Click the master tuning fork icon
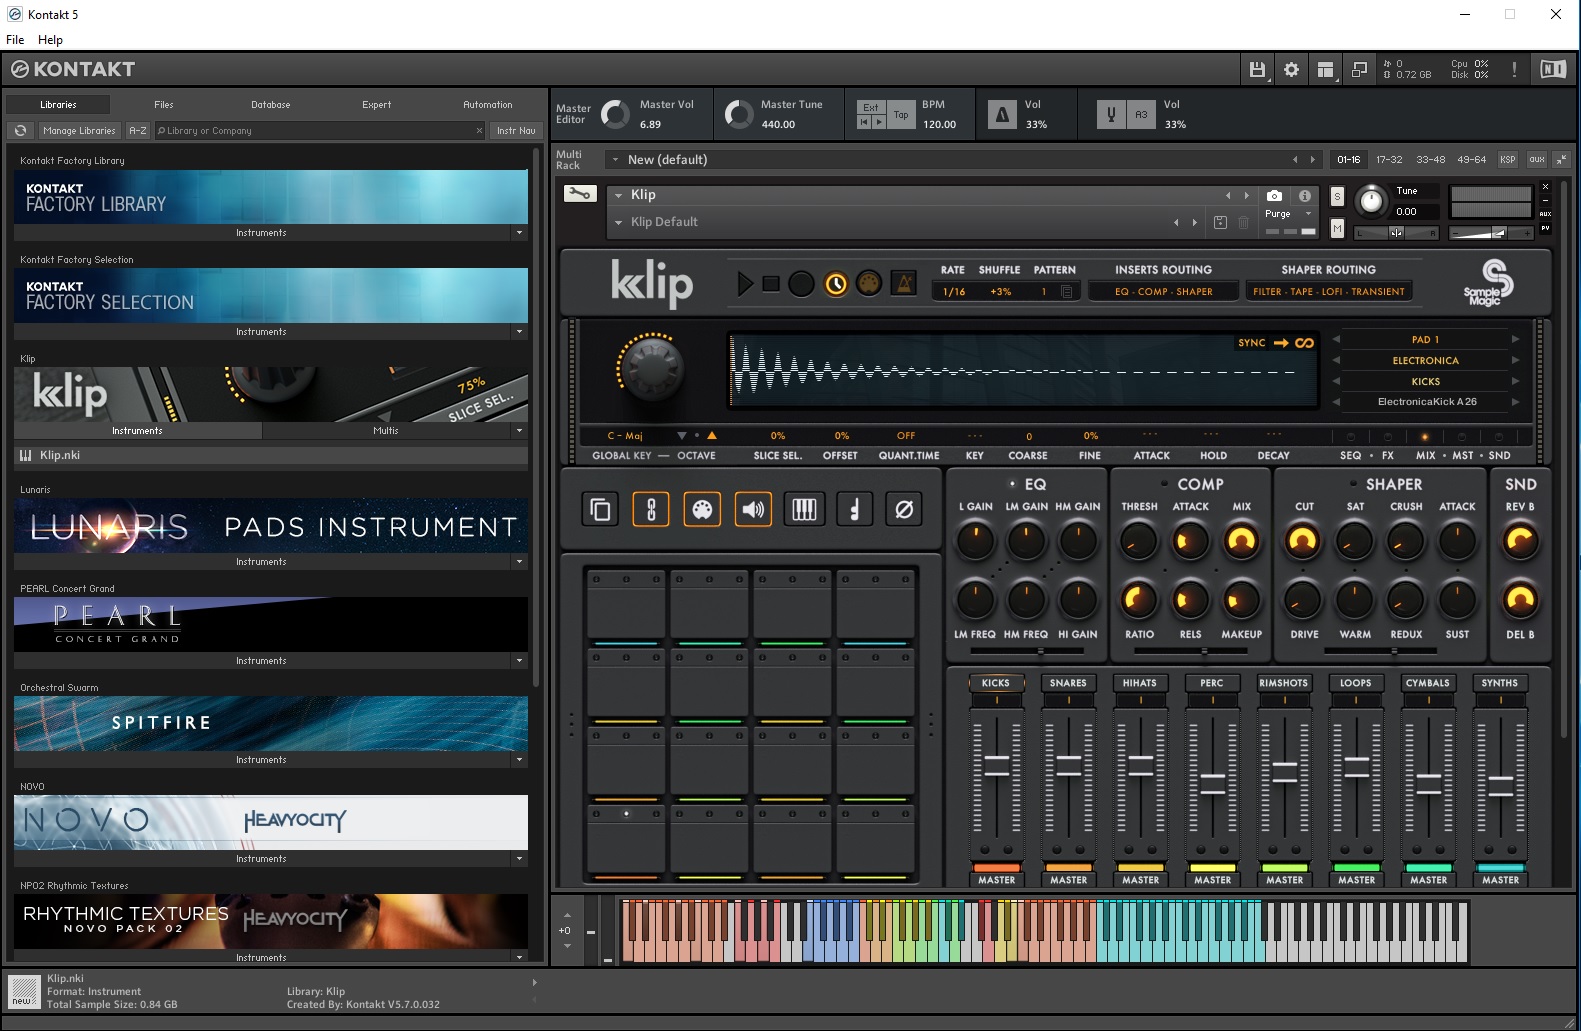 pos(1111,114)
